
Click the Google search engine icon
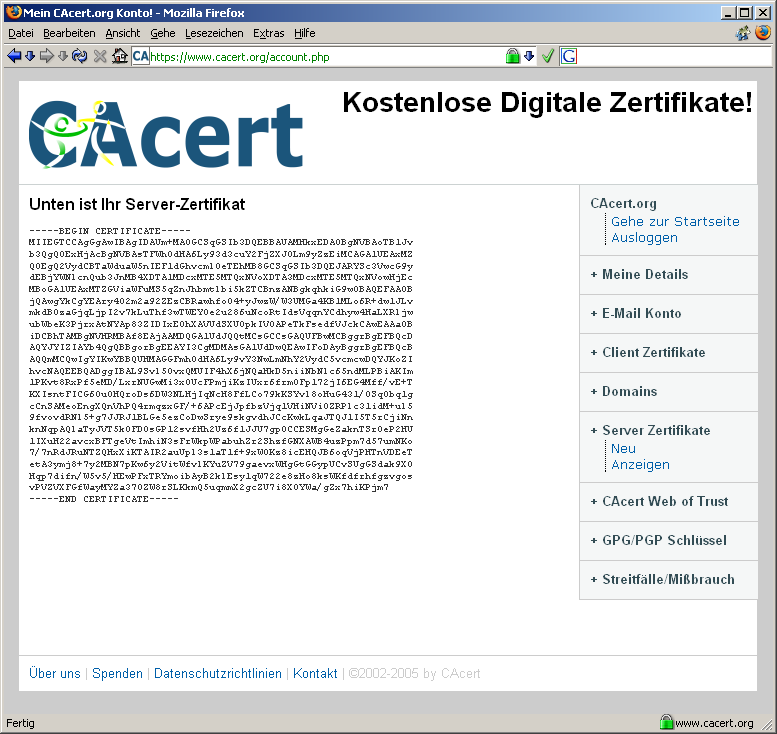569,56
